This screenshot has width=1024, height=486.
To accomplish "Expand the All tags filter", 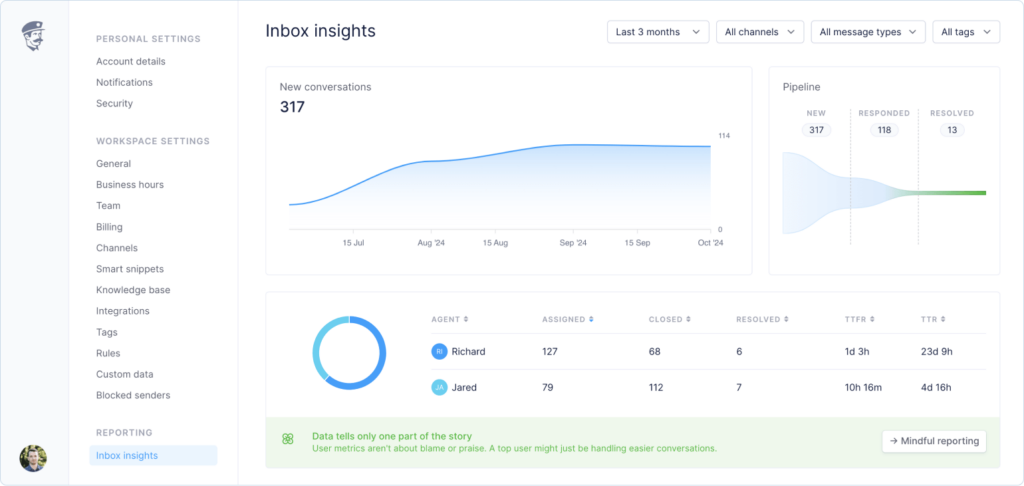I will 965,32.
